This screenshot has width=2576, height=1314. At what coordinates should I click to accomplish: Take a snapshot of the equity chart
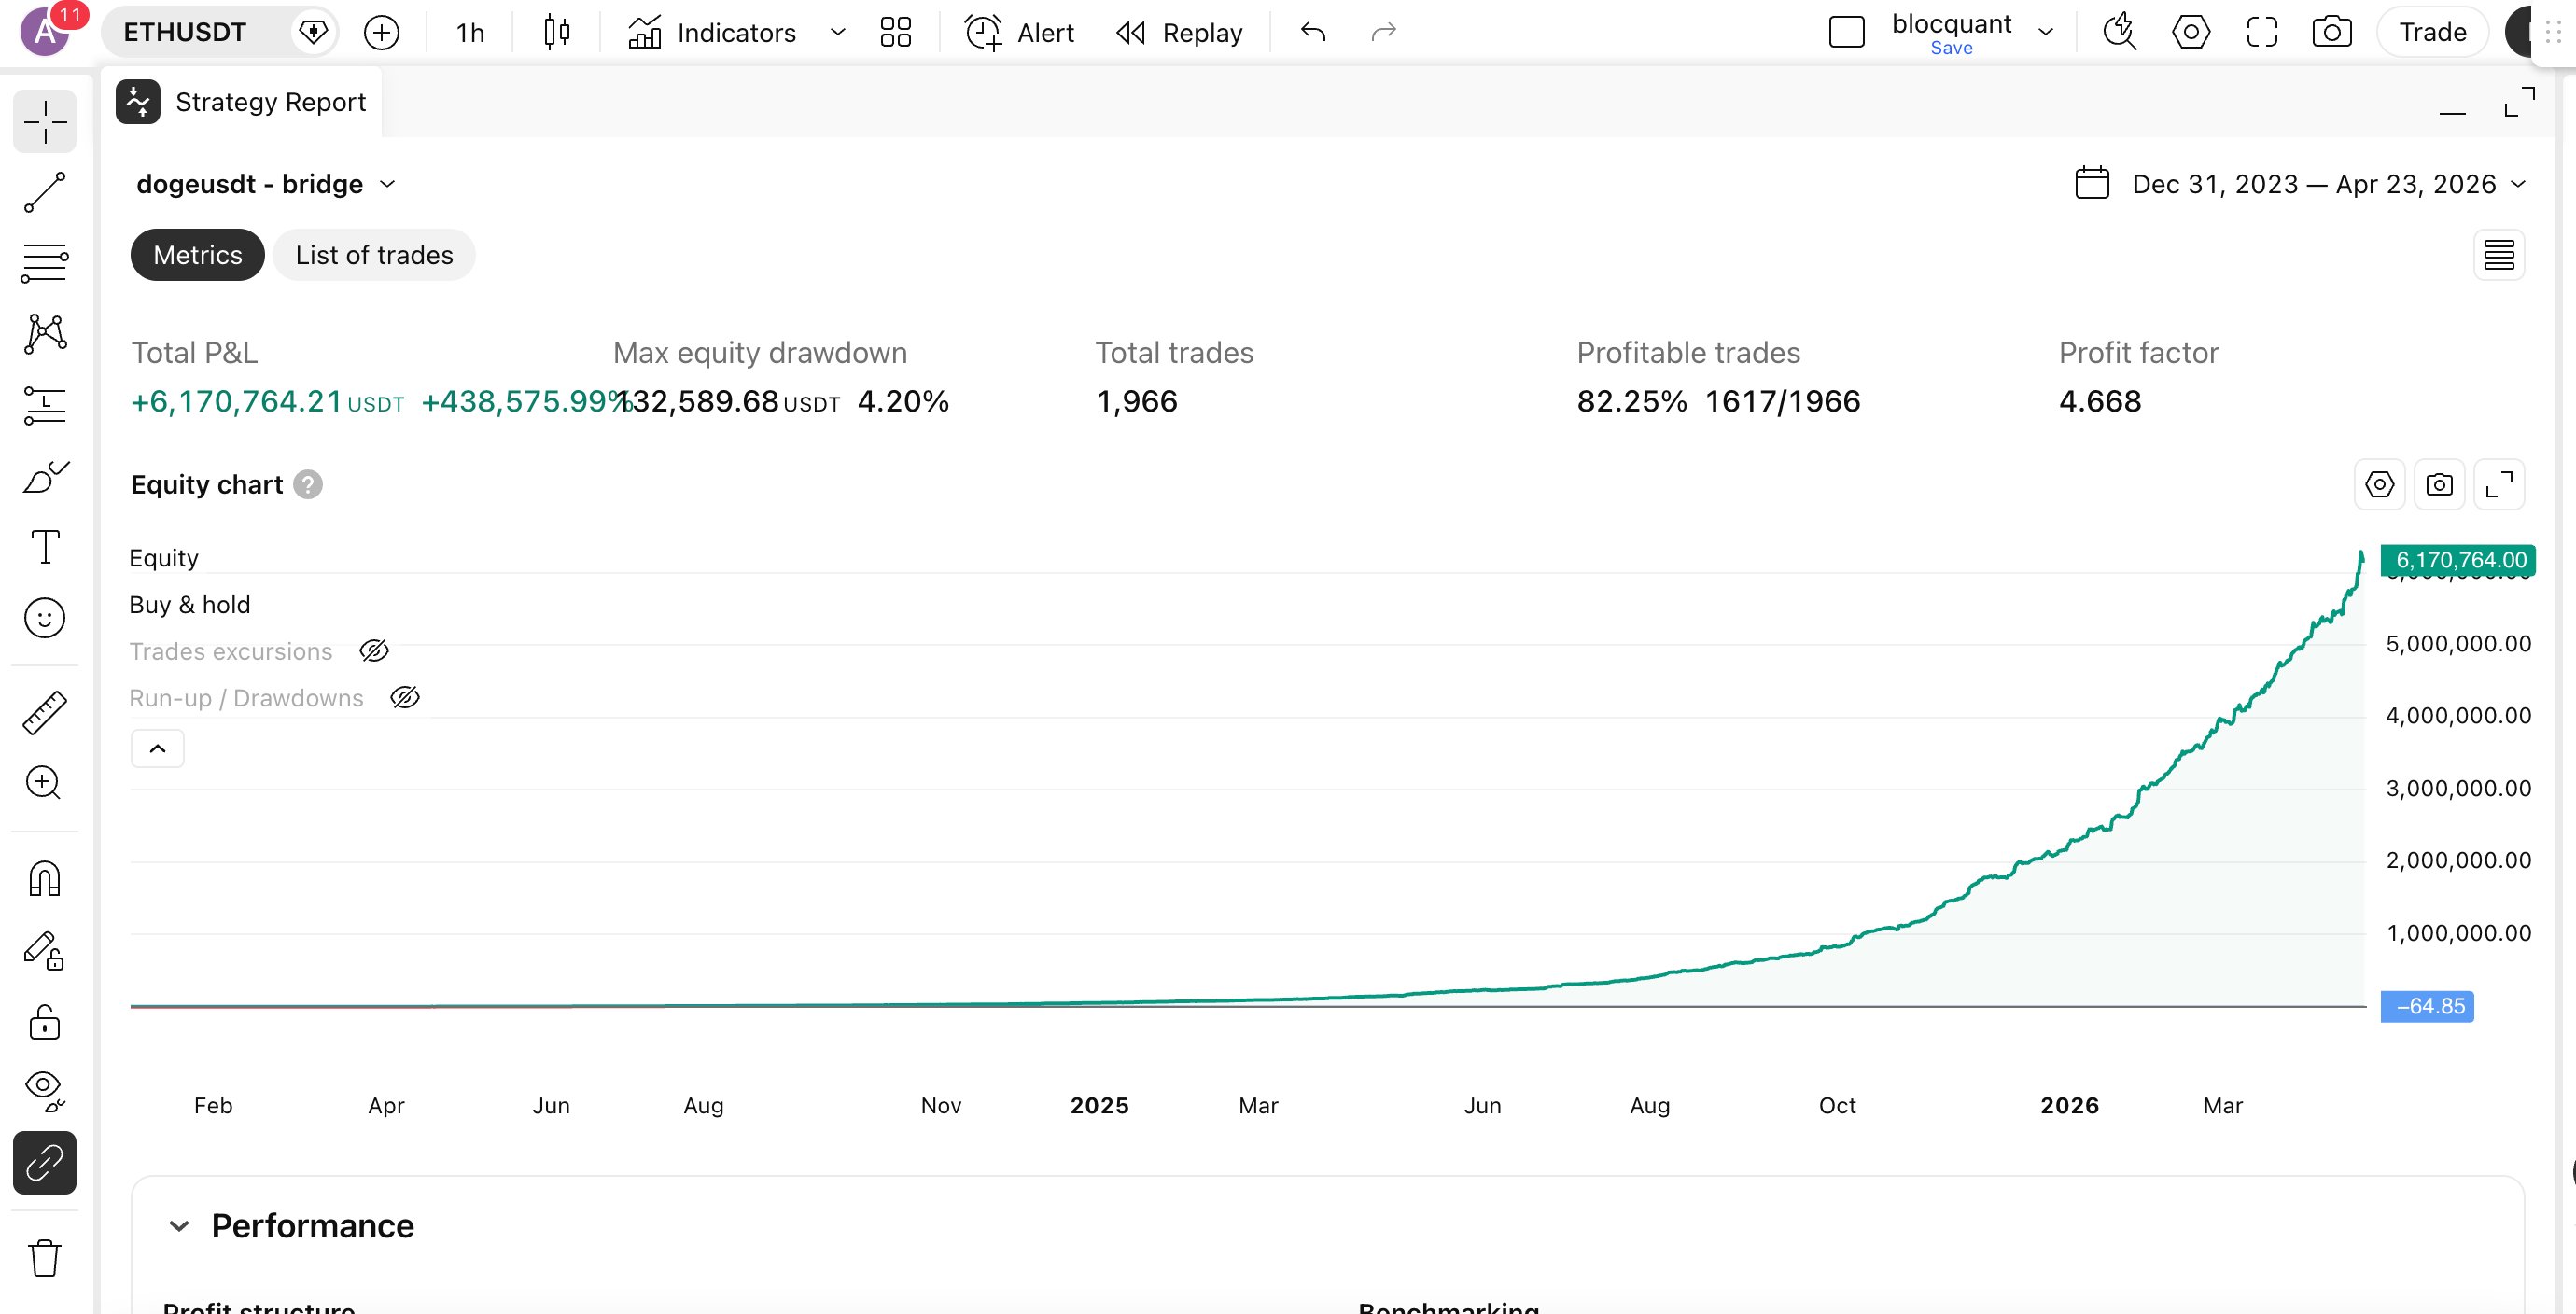(x=2440, y=484)
